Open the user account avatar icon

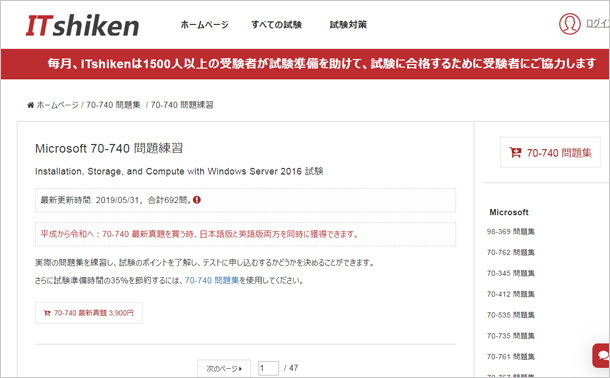click(x=570, y=24)
